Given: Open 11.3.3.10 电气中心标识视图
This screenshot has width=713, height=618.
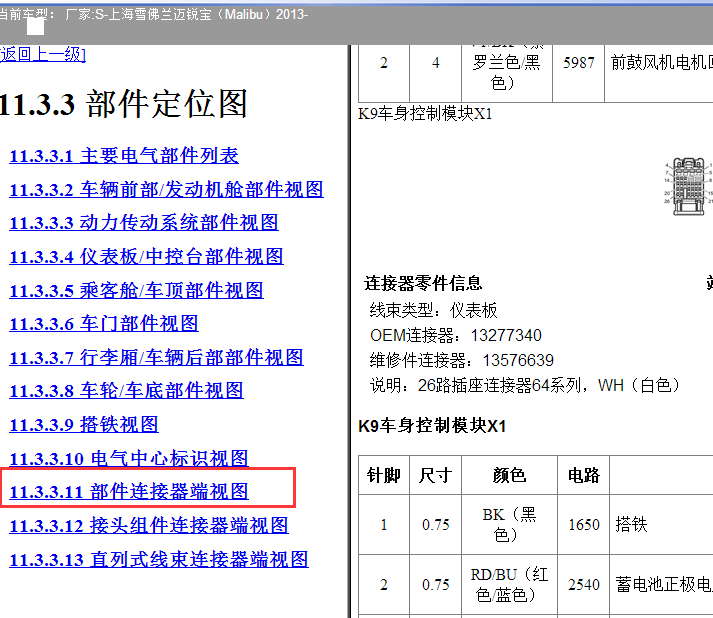Looking at the screenshot, I should coord(129,458).
